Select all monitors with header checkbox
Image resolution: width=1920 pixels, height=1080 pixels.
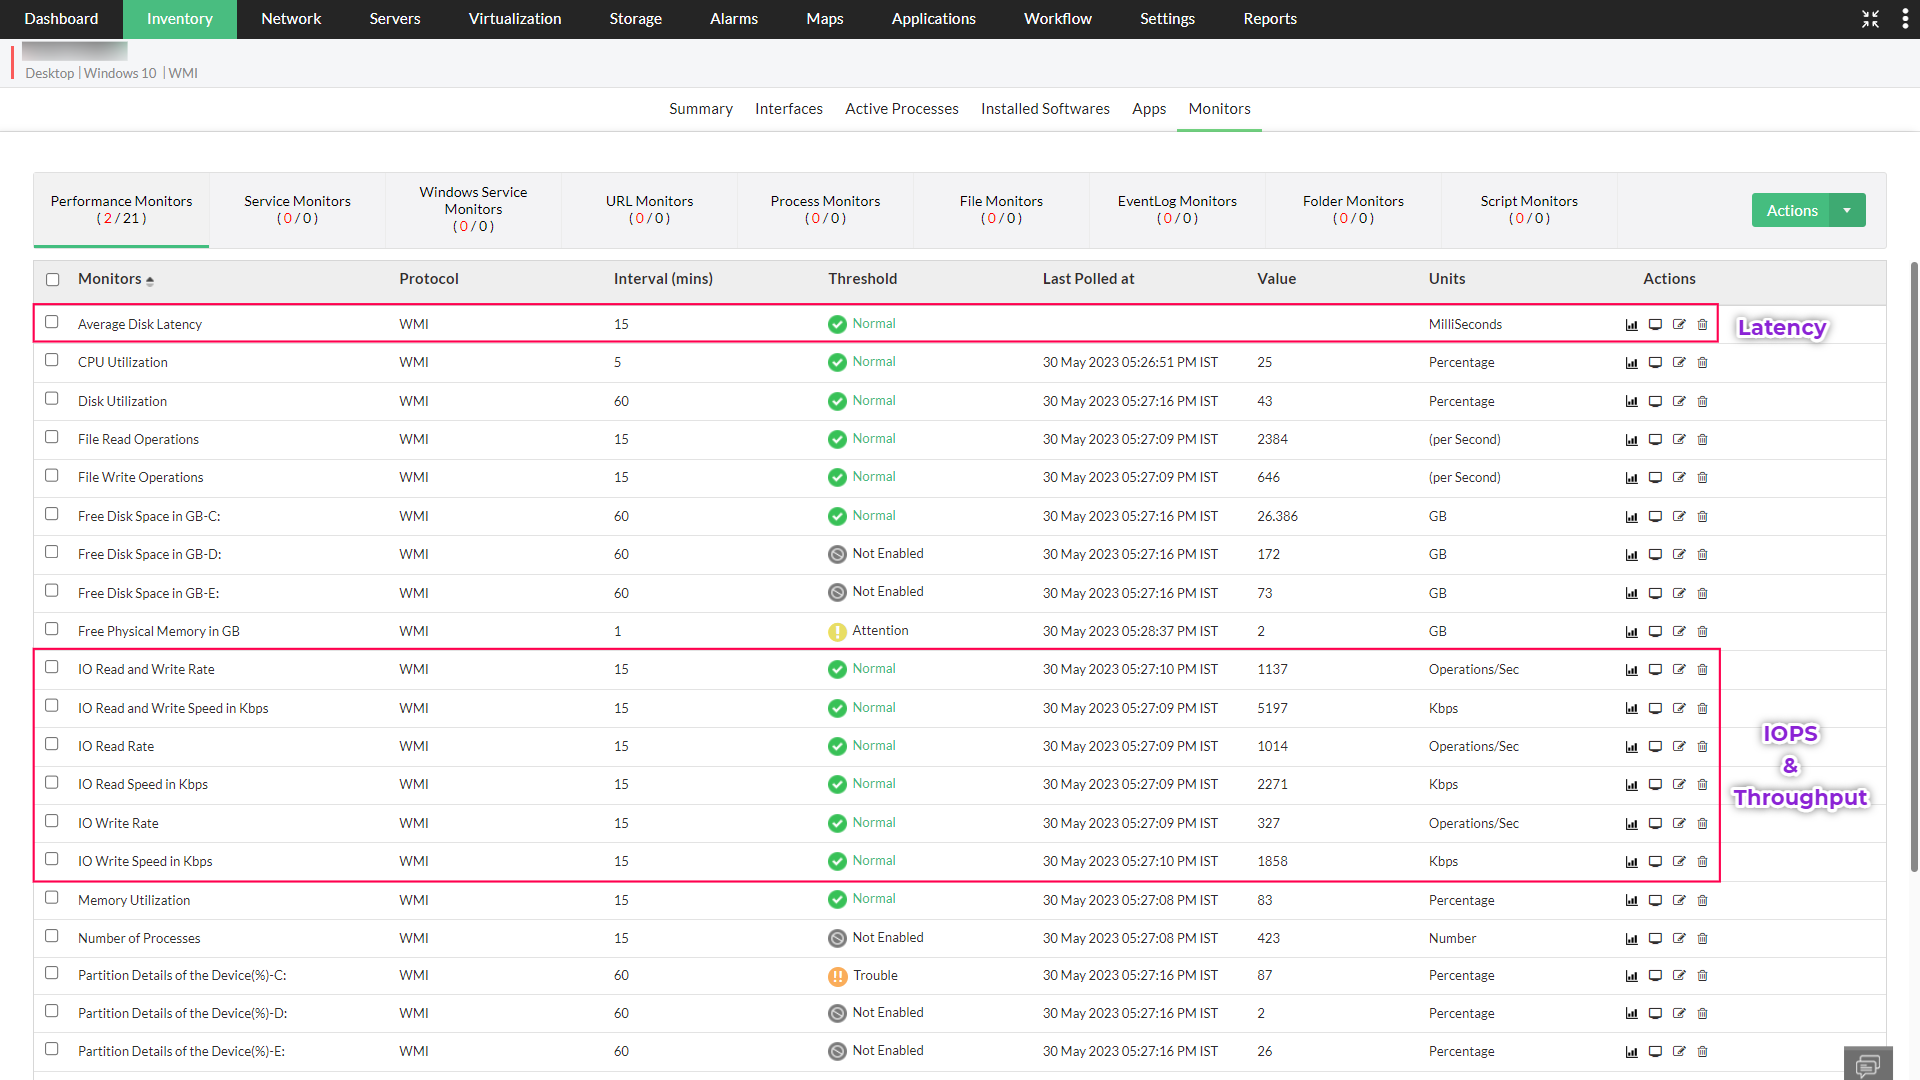pyautogui.click(x=53, y=280)
